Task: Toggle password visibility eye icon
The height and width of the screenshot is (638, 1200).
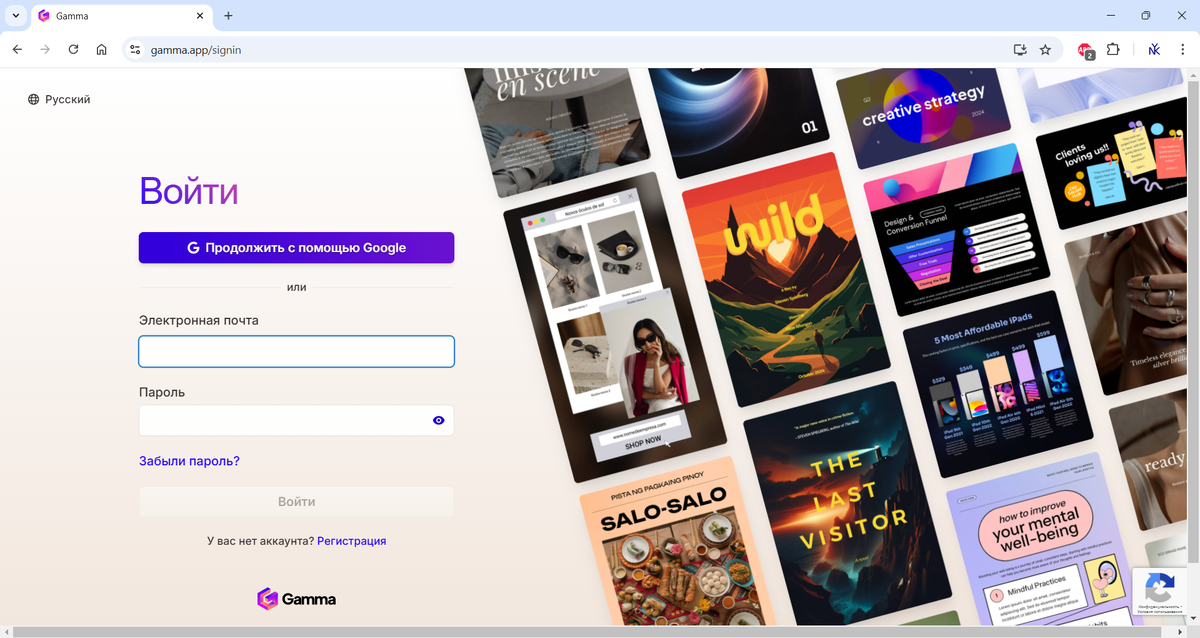Action: tap(438, 420)
